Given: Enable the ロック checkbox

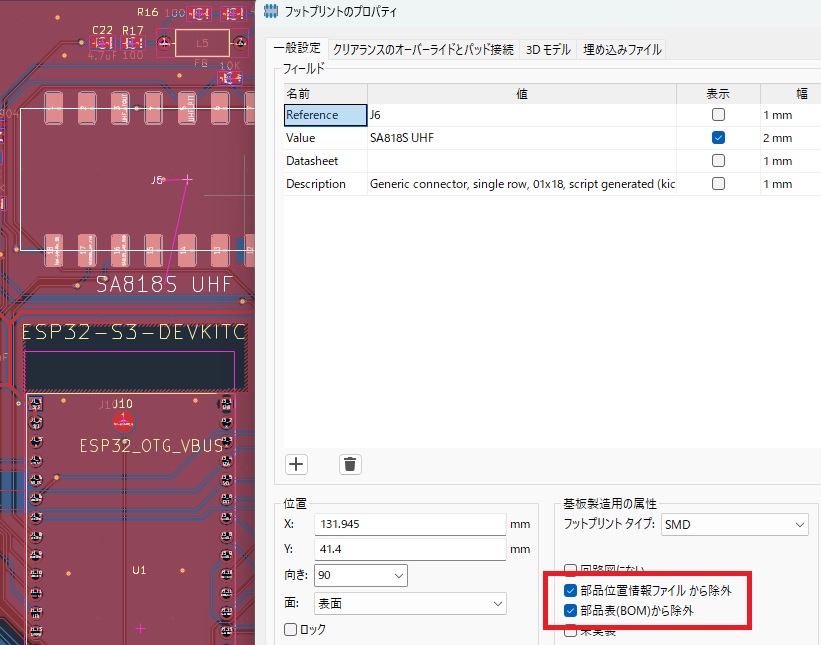Looking at the screenshot, I should (x=290, y=629).
